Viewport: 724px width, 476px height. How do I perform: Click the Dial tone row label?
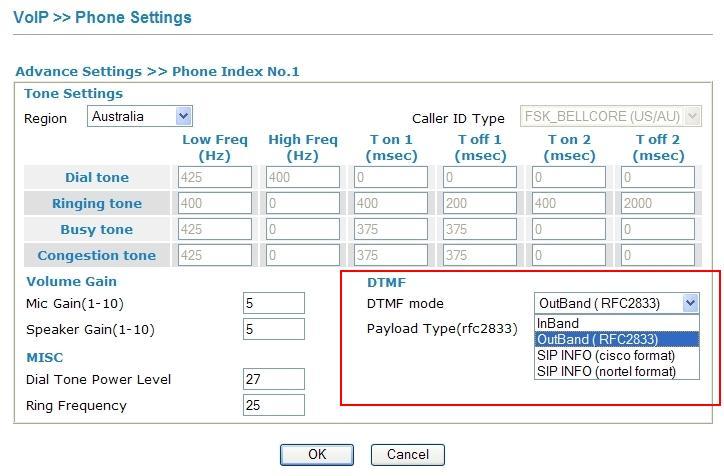(97, 177)
